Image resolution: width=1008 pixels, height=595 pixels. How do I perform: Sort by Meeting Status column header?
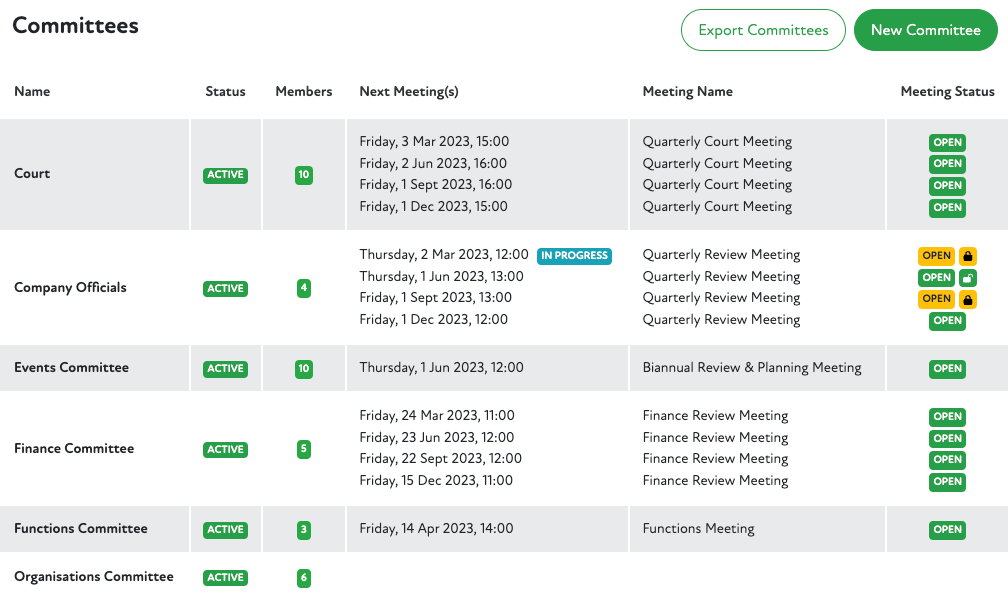point(947,92)
